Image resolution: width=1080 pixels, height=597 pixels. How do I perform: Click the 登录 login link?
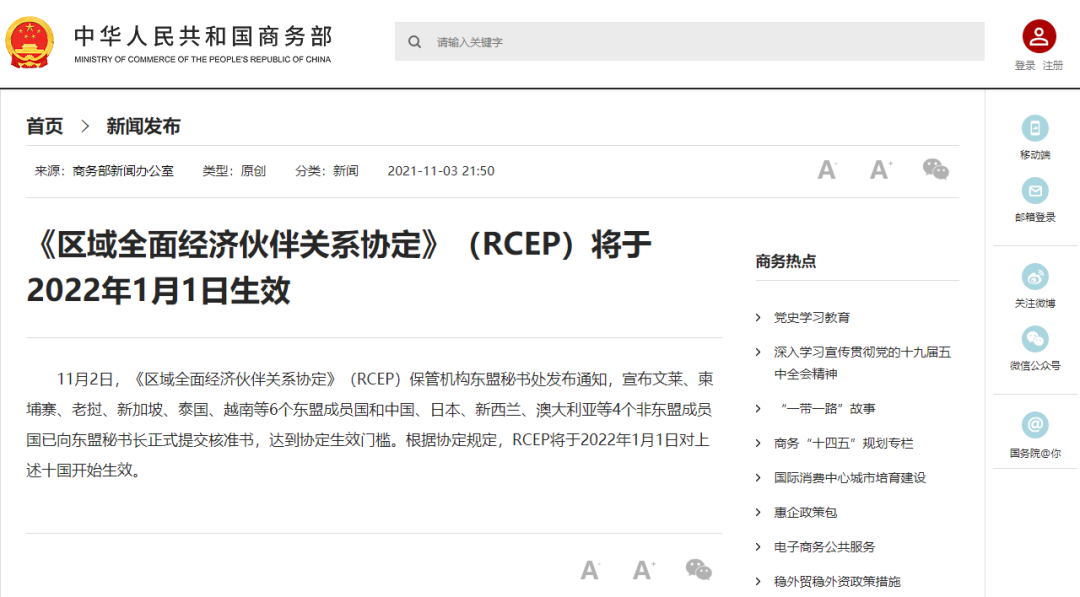pos(1025,66)
